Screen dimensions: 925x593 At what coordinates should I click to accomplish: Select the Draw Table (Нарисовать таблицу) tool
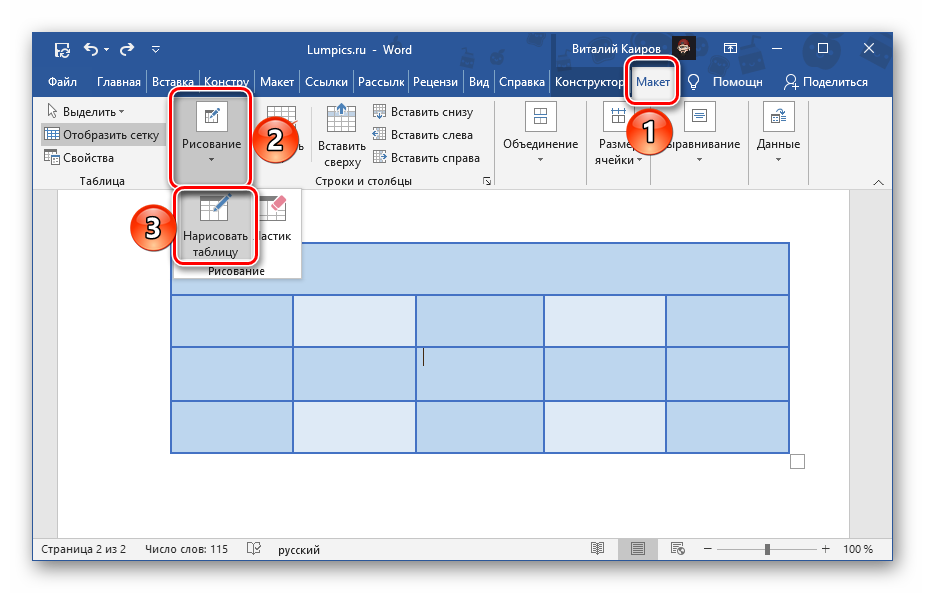pos(214,228)
